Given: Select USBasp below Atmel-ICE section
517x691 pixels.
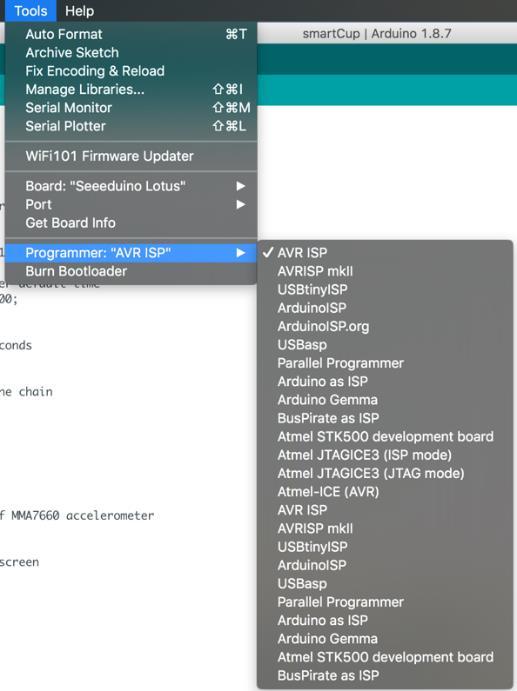Looking at the screenshot, I should 385,583.
